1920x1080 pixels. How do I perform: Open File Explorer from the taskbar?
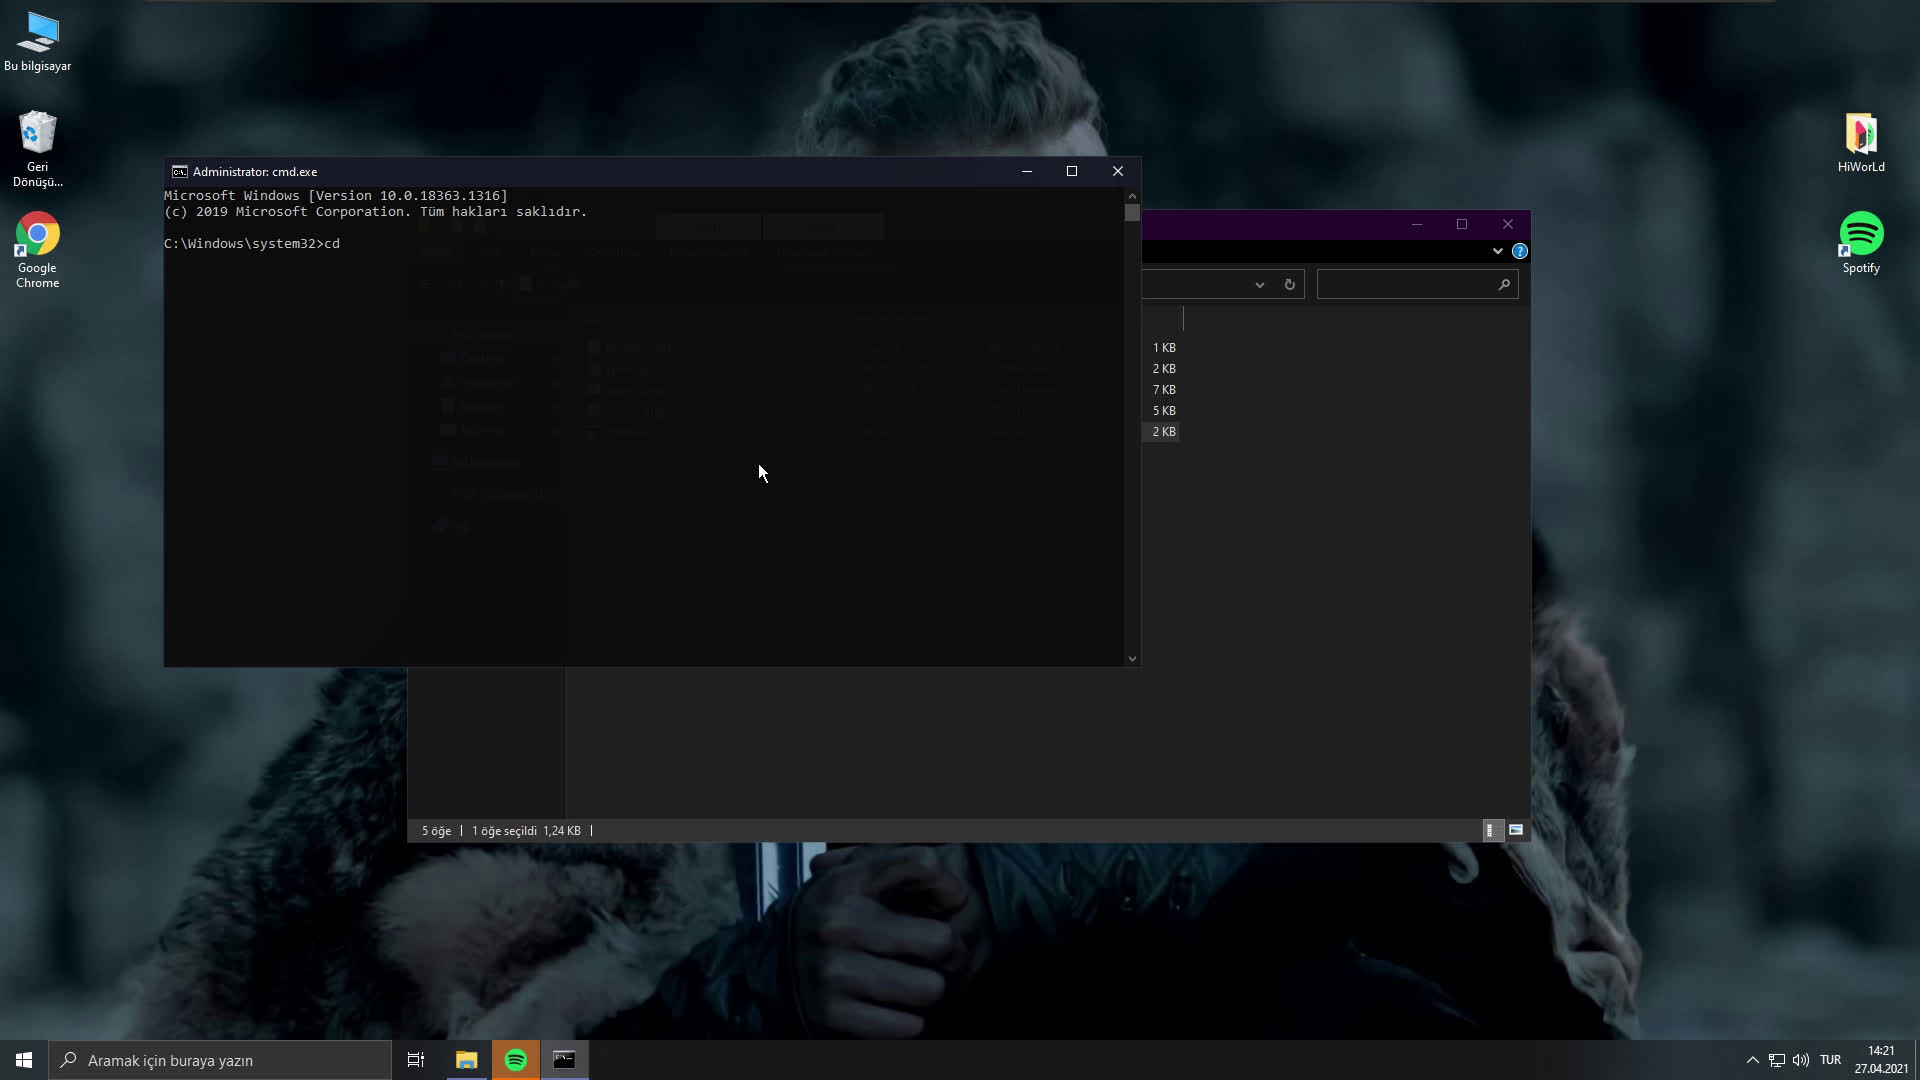[x=466, y=1059]
